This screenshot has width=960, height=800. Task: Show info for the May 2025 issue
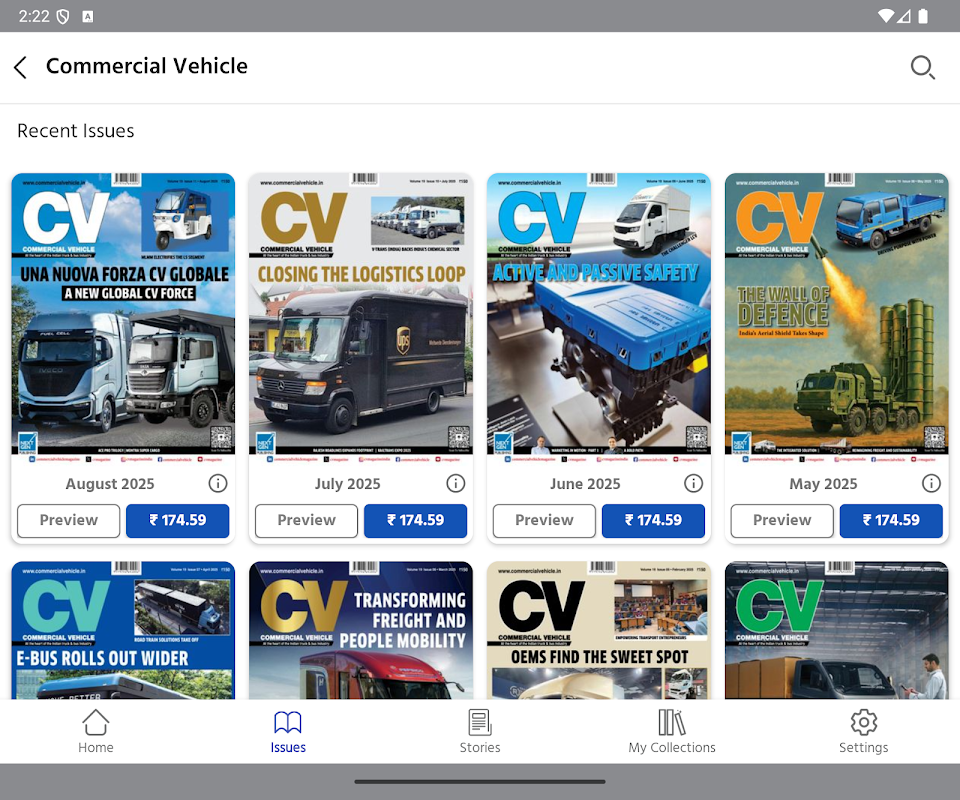coord(931,484)
